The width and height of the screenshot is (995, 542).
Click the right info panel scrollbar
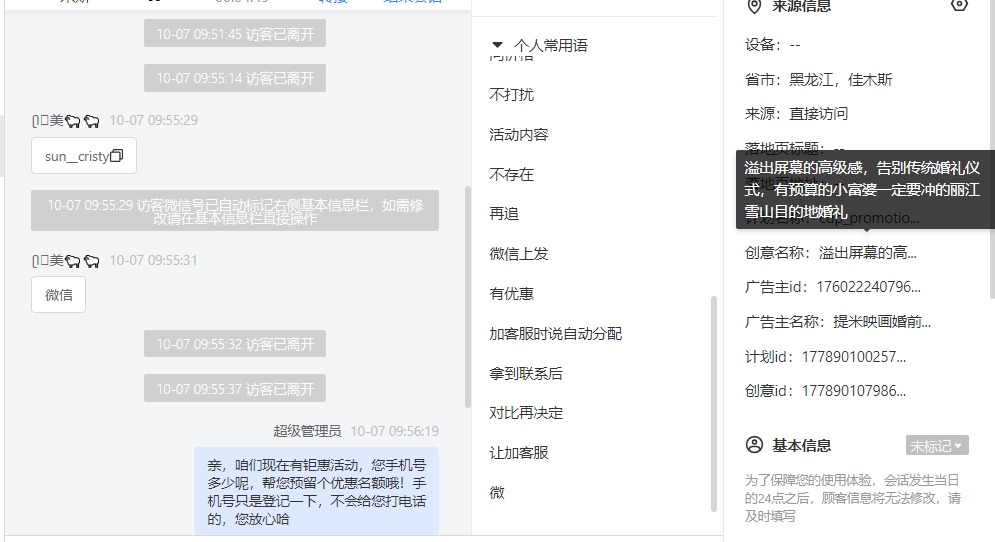(x=992, y=149)
